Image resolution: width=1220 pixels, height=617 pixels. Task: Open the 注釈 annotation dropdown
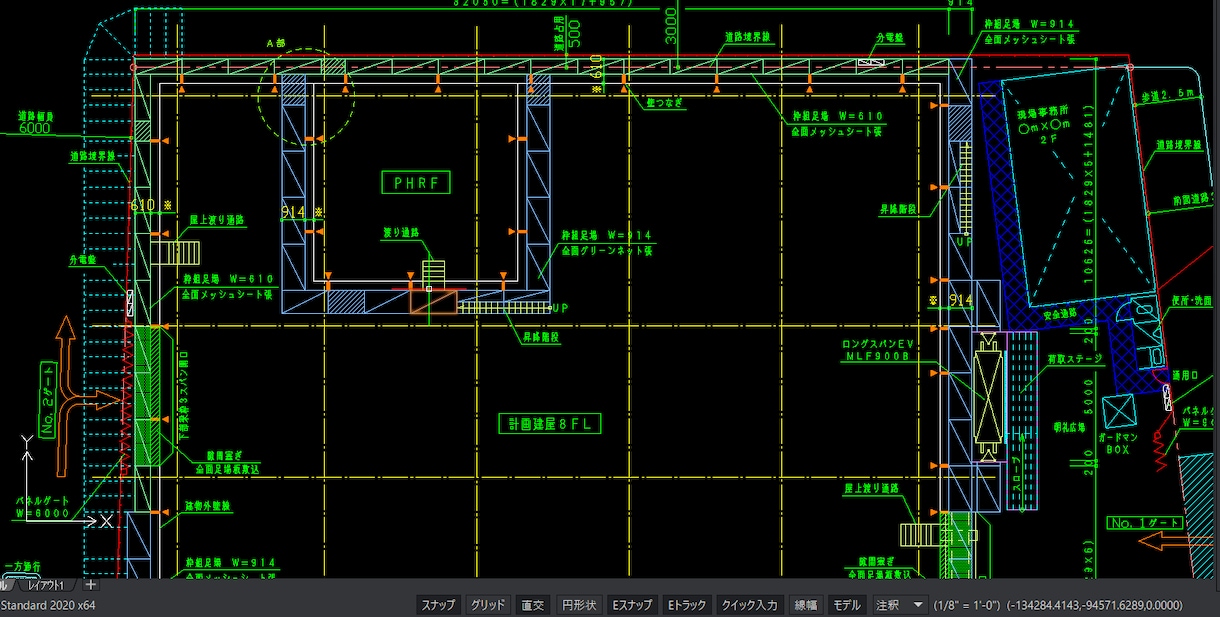pyautogui.click(x=888, y=605)
